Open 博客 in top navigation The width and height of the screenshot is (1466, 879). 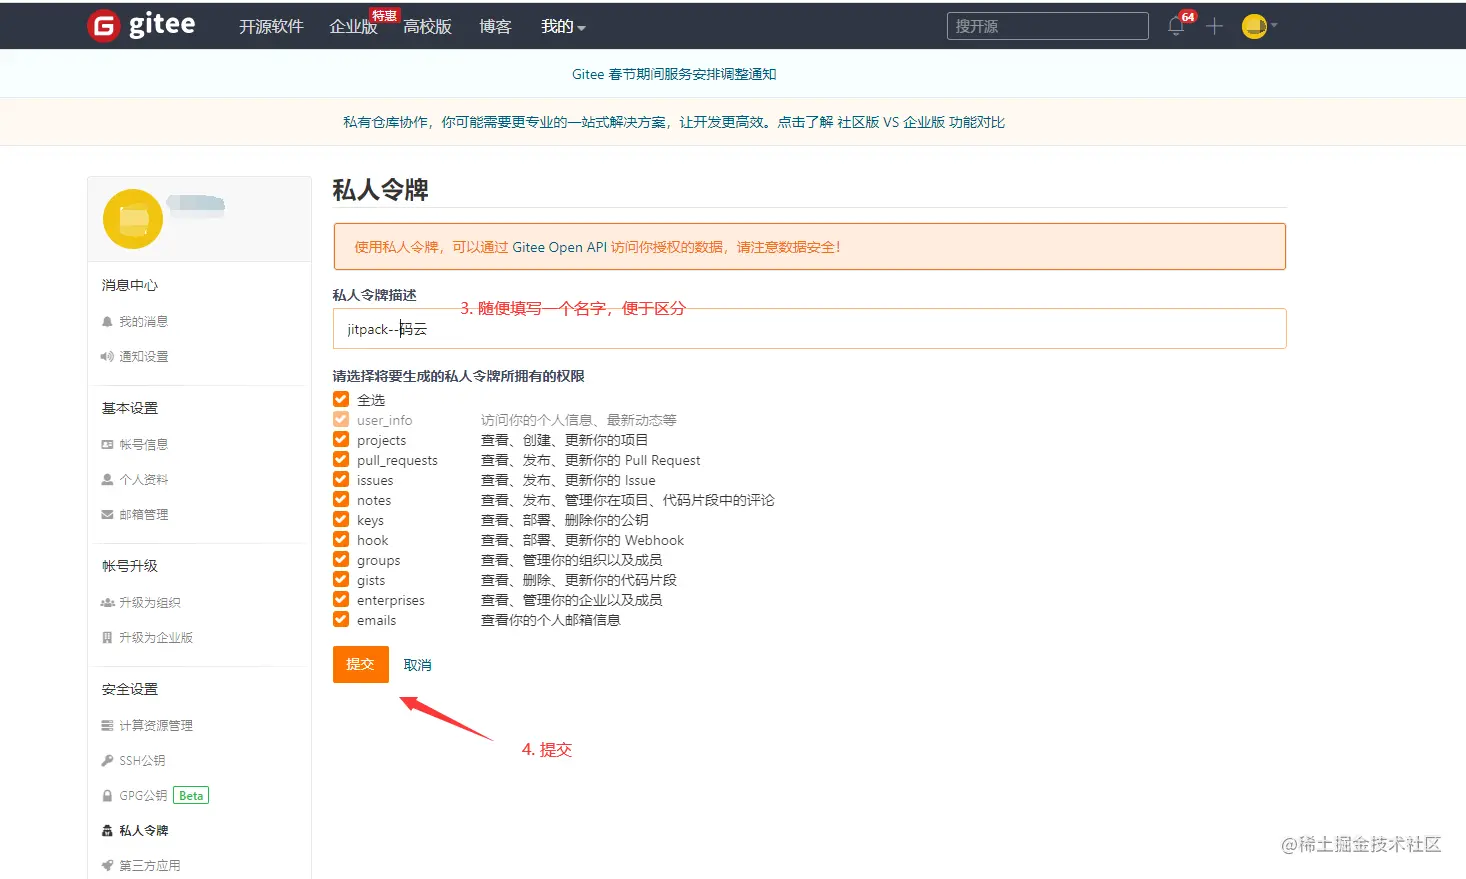coord(495,27)
